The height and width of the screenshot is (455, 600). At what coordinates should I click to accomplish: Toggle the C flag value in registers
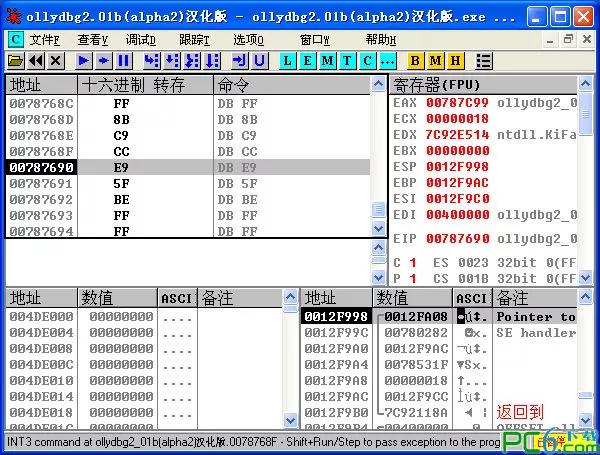413,262
